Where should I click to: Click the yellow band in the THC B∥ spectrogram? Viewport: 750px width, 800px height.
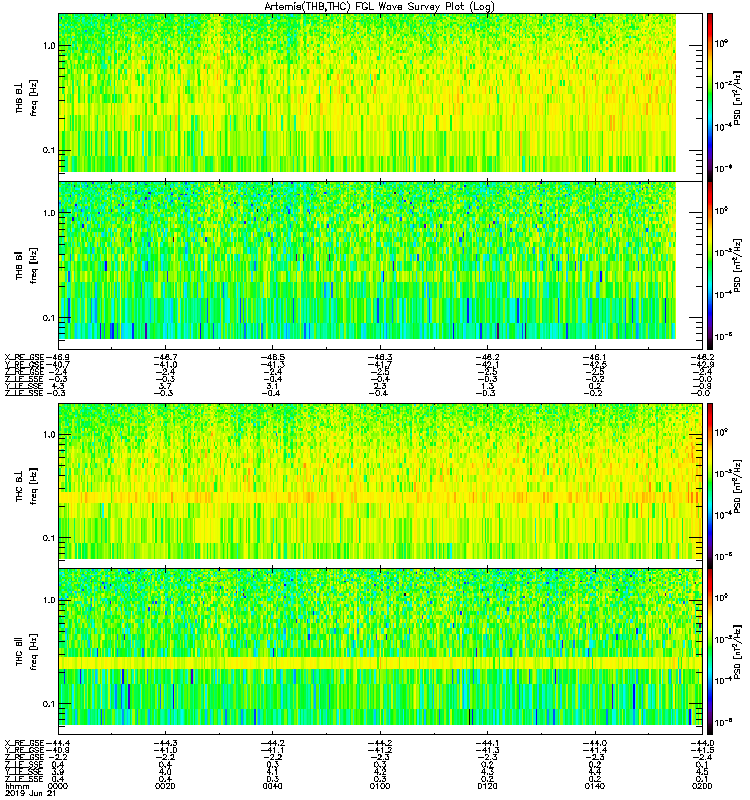click(381, 663)
